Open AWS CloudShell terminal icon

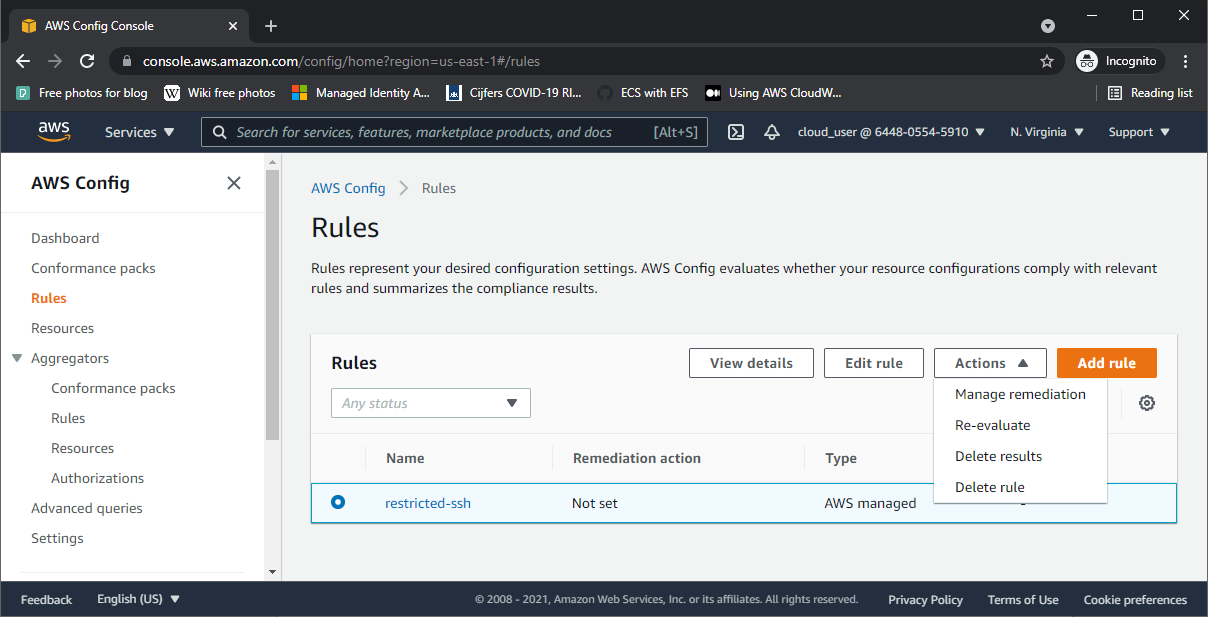pos(736,132)
